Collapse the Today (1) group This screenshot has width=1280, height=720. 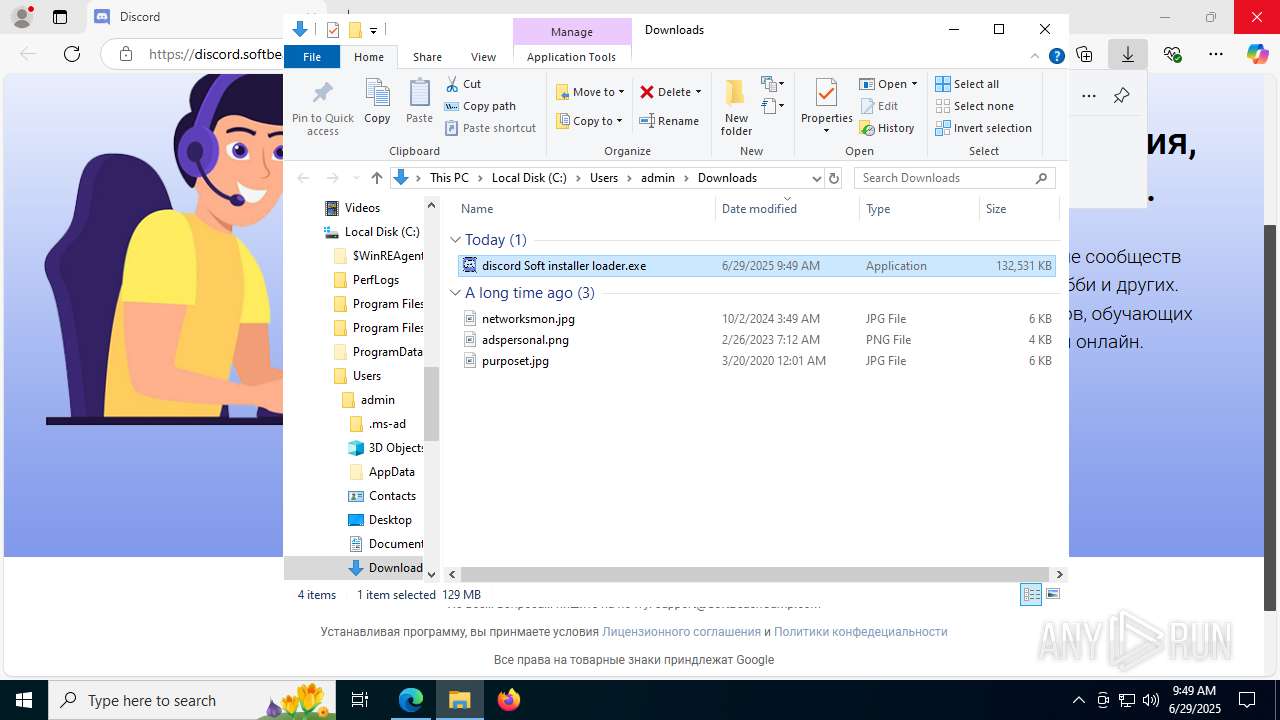click(455, 240)
